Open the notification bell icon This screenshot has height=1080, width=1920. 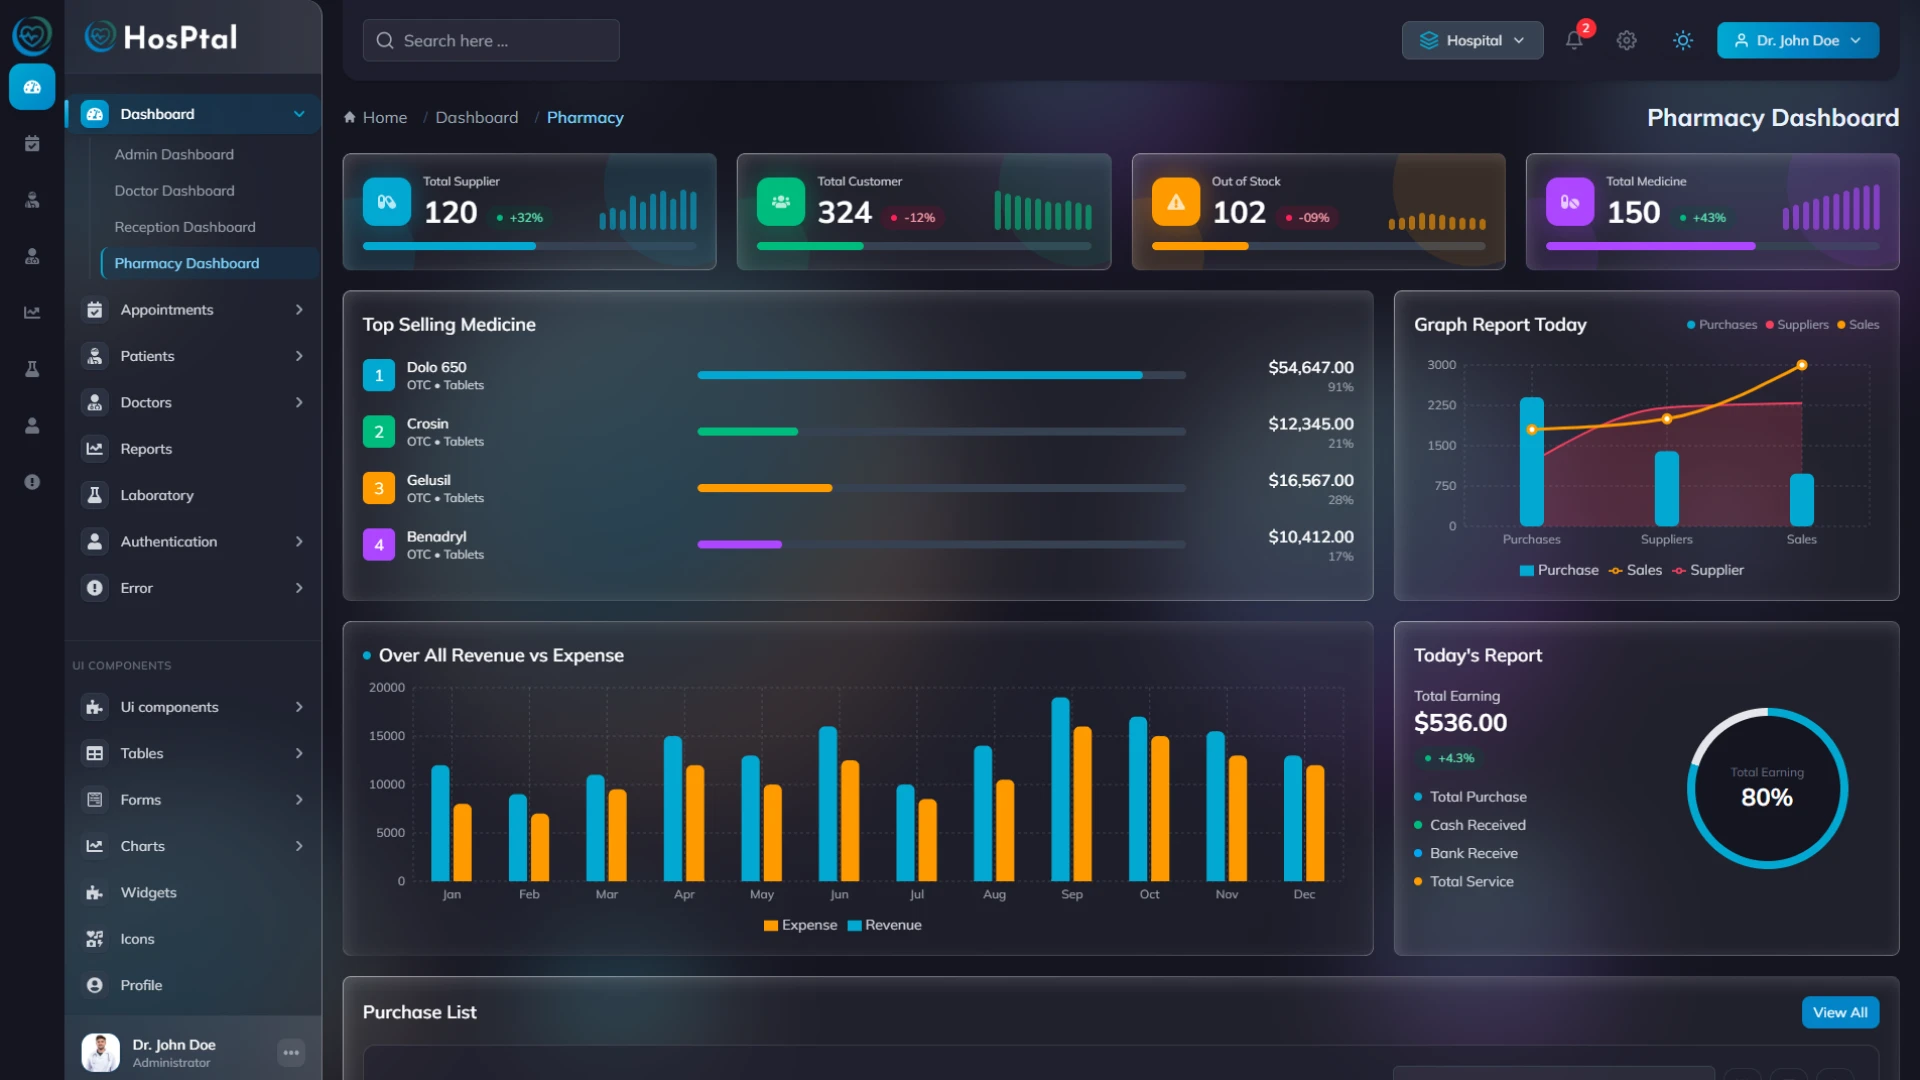[1574, 40]
